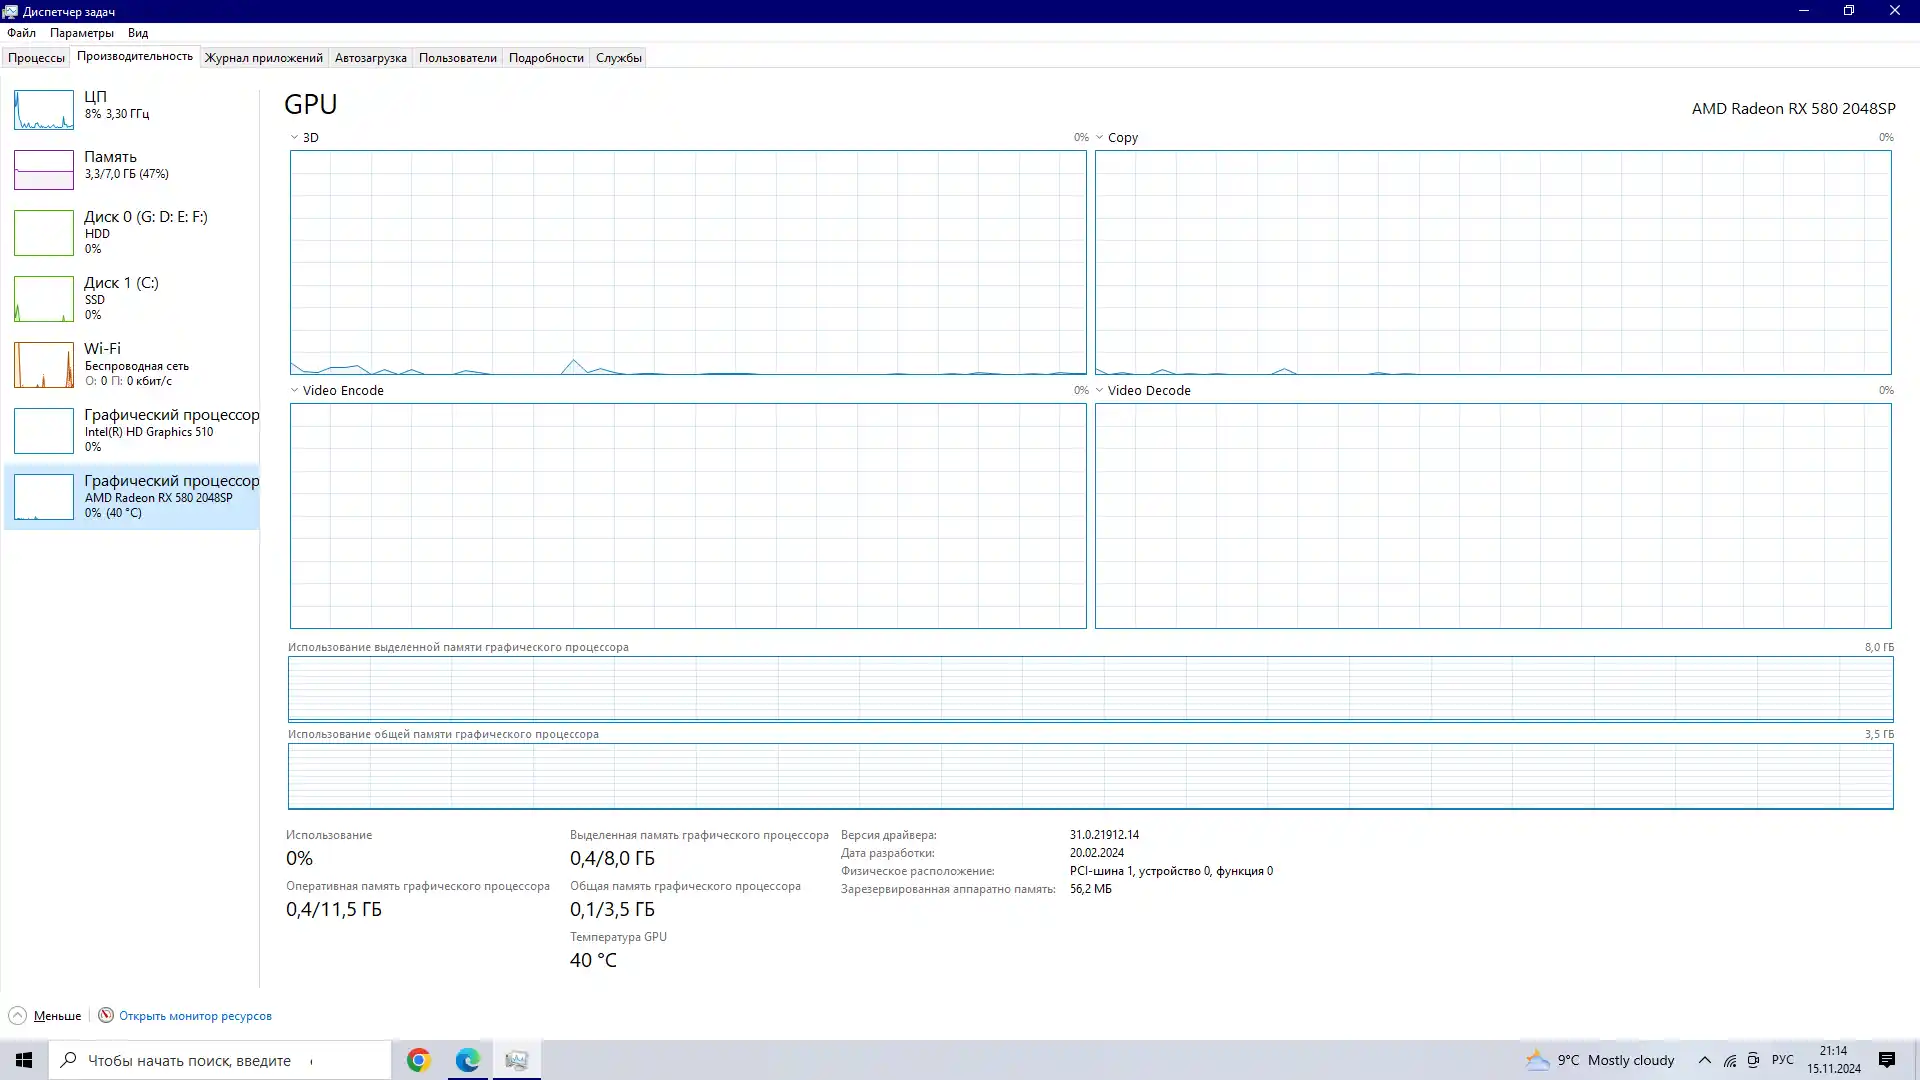
Task: Open network status tray icon
Action: point(1730,1060)
